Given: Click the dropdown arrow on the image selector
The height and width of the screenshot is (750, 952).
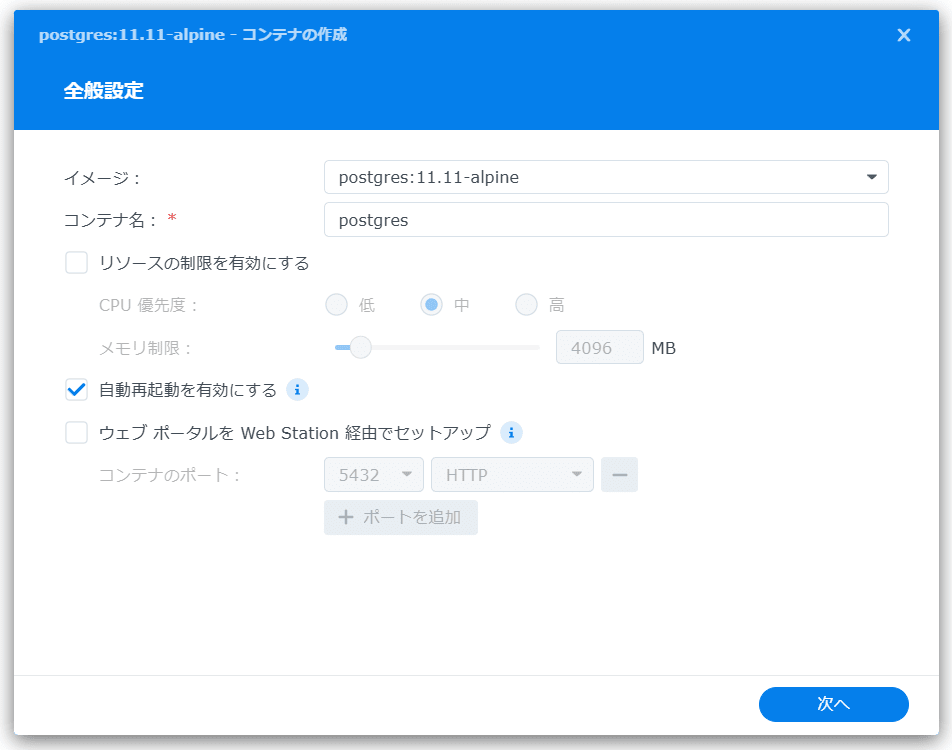Looking at the screenshot, I should 874,177.
